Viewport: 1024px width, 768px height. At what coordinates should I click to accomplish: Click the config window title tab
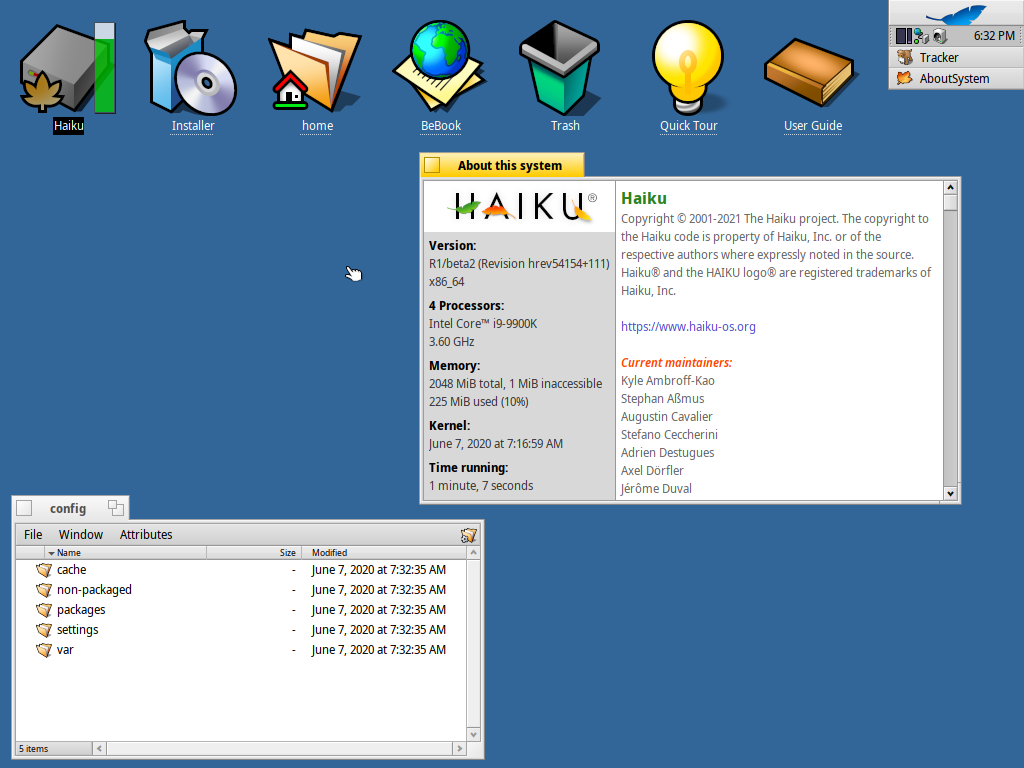click(x=68, y=508)
